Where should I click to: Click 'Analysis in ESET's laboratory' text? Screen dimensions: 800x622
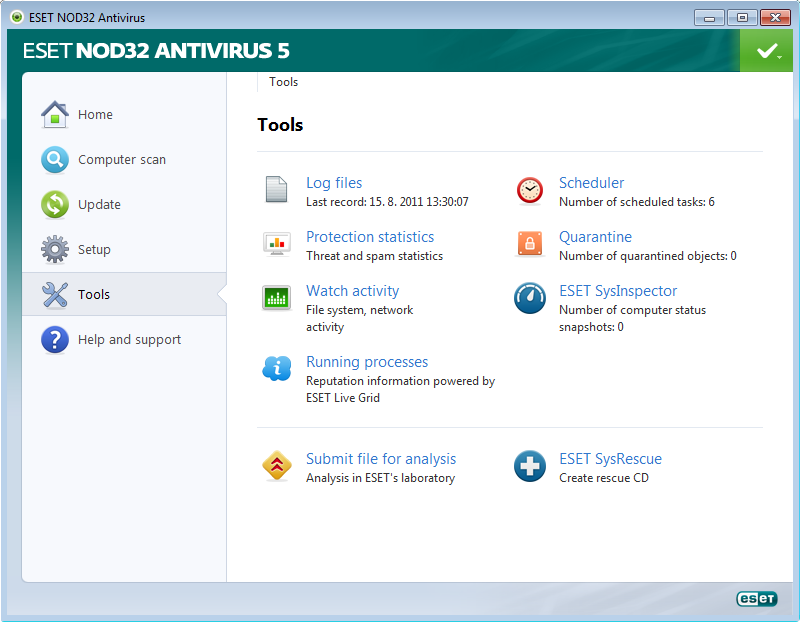[x=381, y=478]
